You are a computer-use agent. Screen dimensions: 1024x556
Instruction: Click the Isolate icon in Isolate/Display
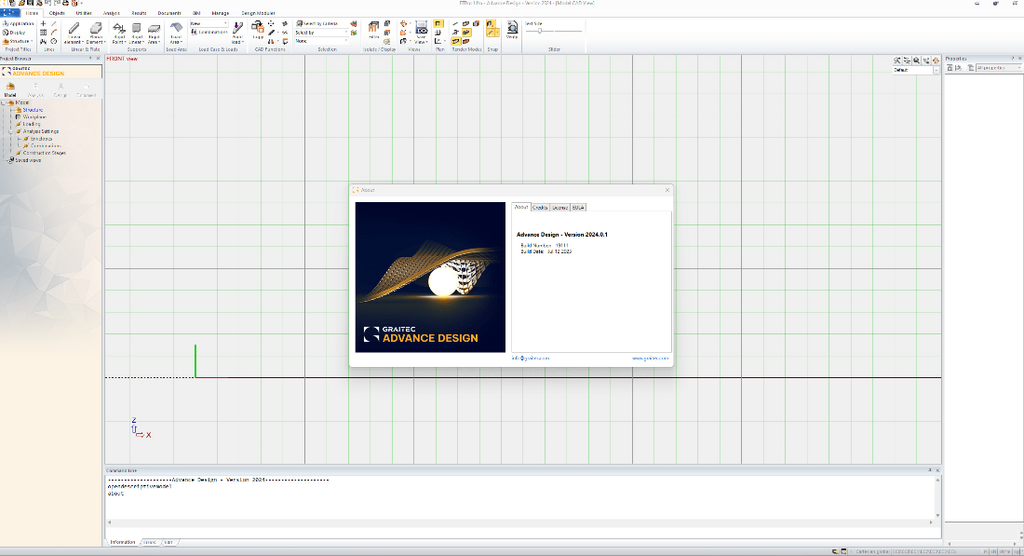click(374, 27)
